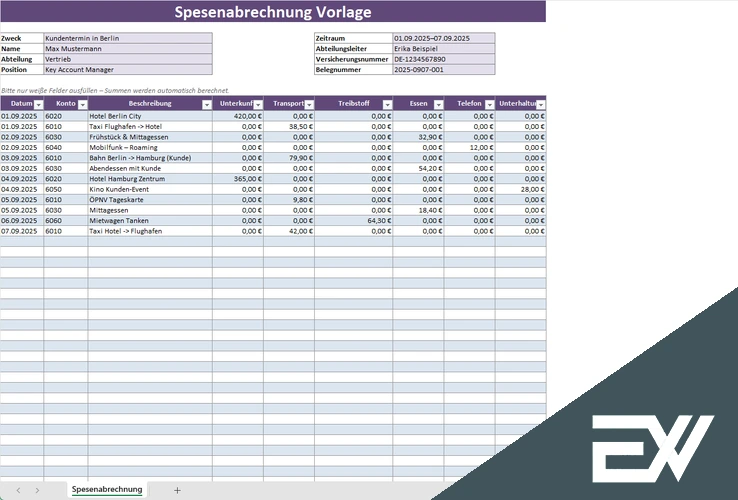Select the 'Mietwagen Tanken' cell
The width and height of the screenshot is (738, 500).
[x=150, y=220]
